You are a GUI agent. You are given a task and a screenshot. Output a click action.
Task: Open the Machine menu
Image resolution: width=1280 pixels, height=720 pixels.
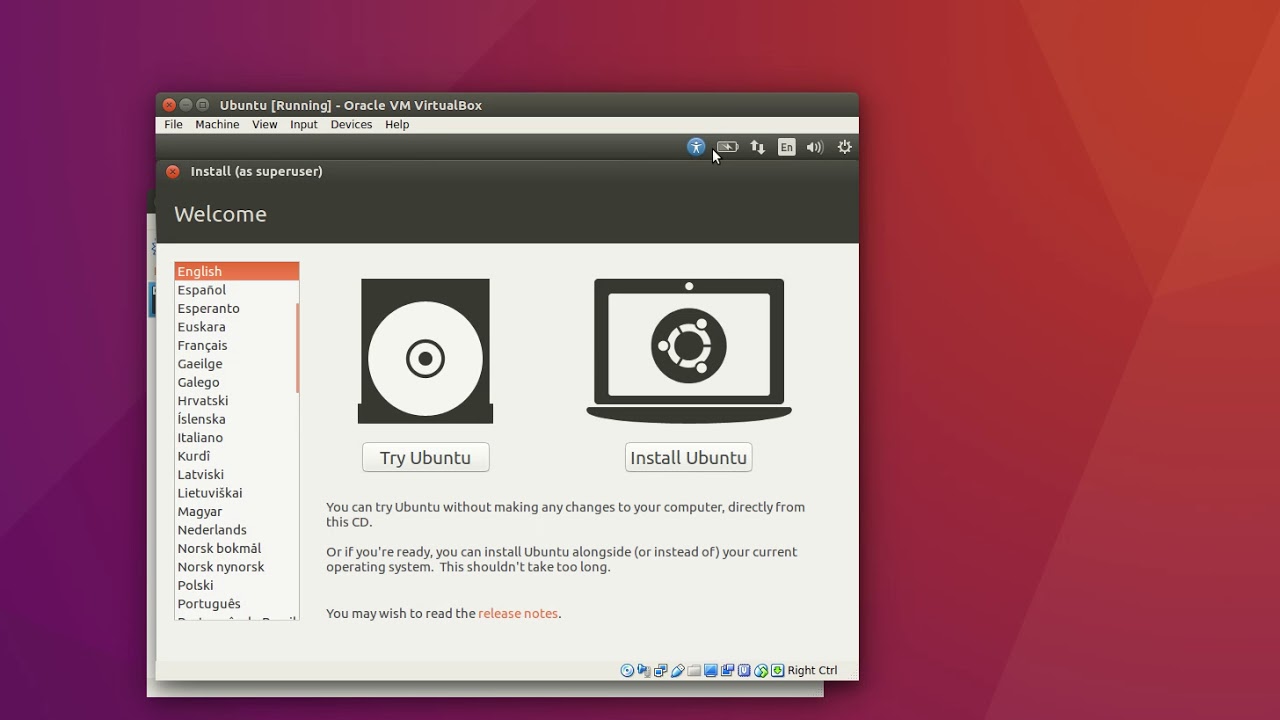tap(217, 125)
